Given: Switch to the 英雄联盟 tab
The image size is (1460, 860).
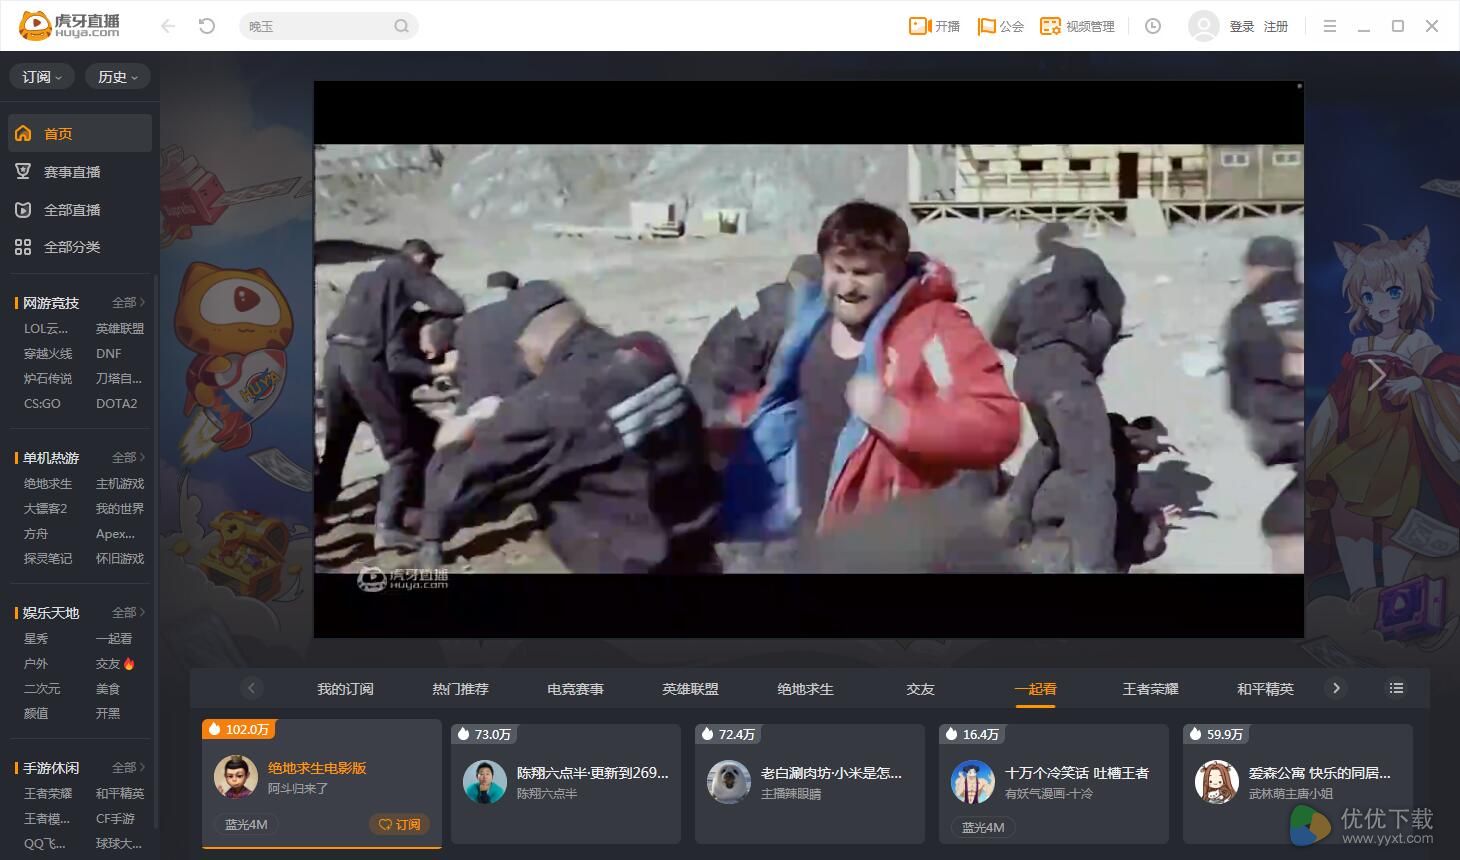Looking at the screenshot, I should [690, 689].
